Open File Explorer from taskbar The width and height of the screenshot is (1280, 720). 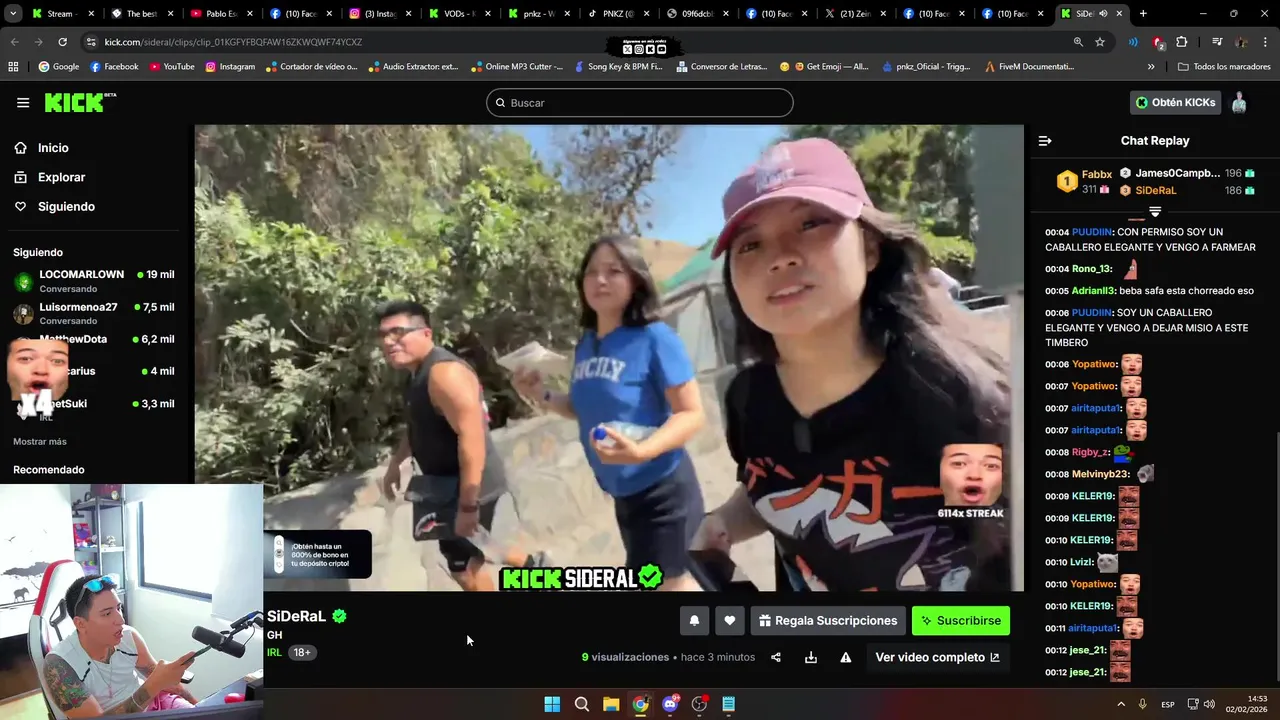pyautogui.click(x=611, y=704)
